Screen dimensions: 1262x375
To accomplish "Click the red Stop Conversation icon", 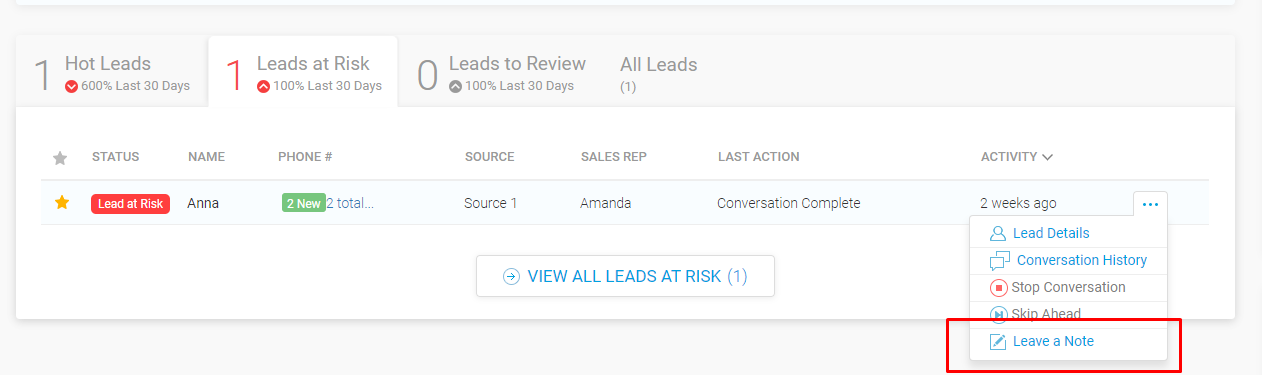I will [998, 288].
